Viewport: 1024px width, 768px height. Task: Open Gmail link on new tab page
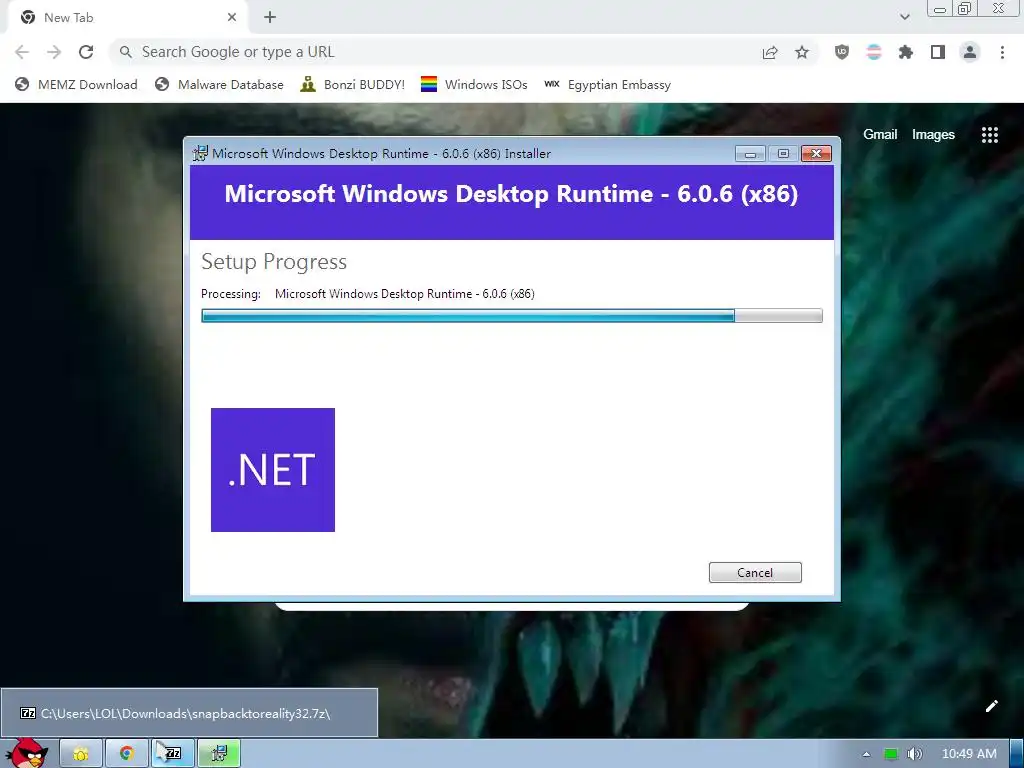tap(880, 135)
